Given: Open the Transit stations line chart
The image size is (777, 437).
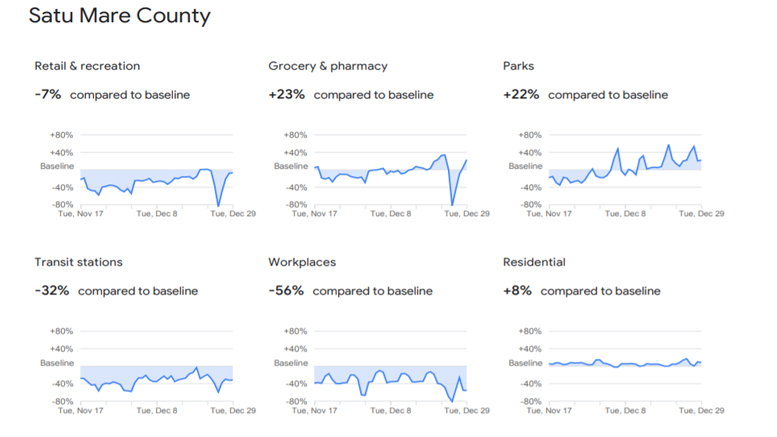Looking at the screenshot, I should coord(156,366).
